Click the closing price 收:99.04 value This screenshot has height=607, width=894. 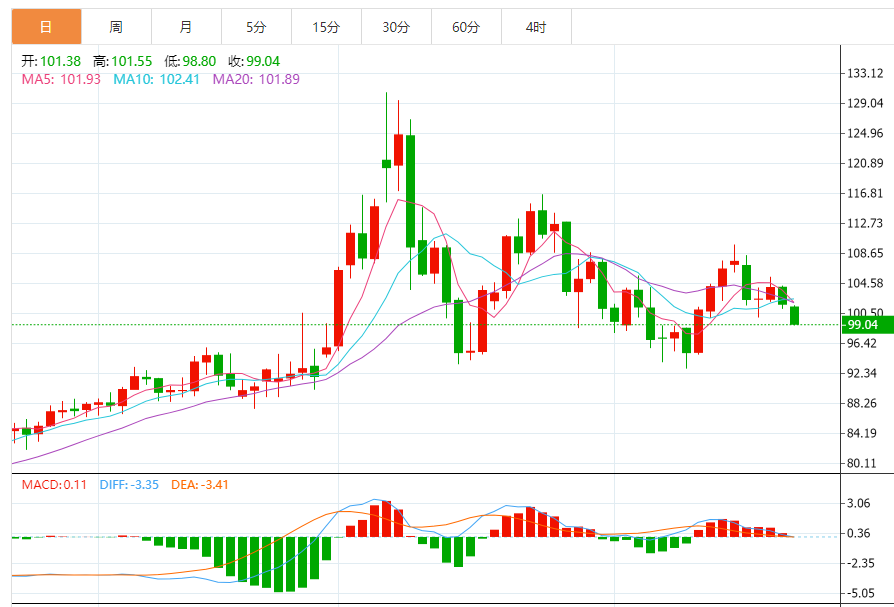pyautogui.click(x=254, y=61)
